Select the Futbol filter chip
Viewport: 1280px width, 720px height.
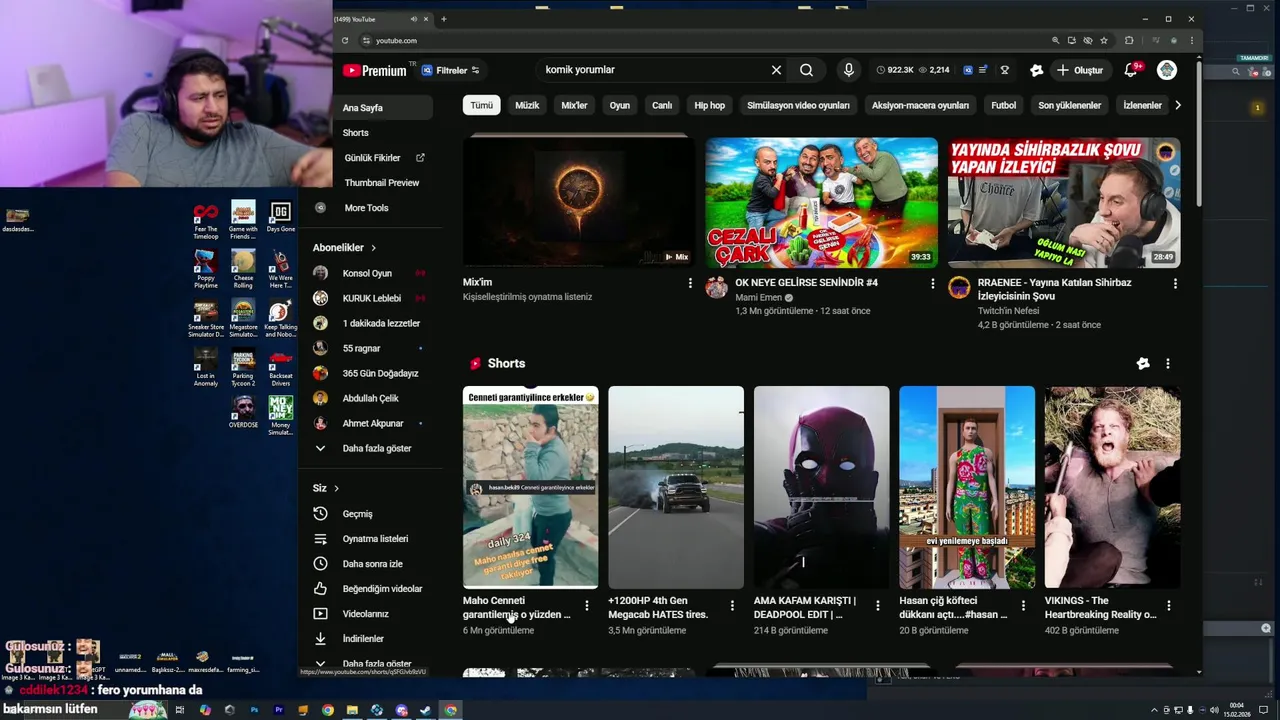[1003, 105]
